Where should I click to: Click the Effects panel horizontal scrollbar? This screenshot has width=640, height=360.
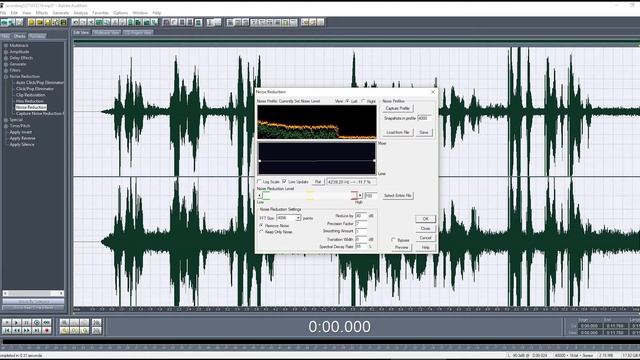click(x=33, y=293)
